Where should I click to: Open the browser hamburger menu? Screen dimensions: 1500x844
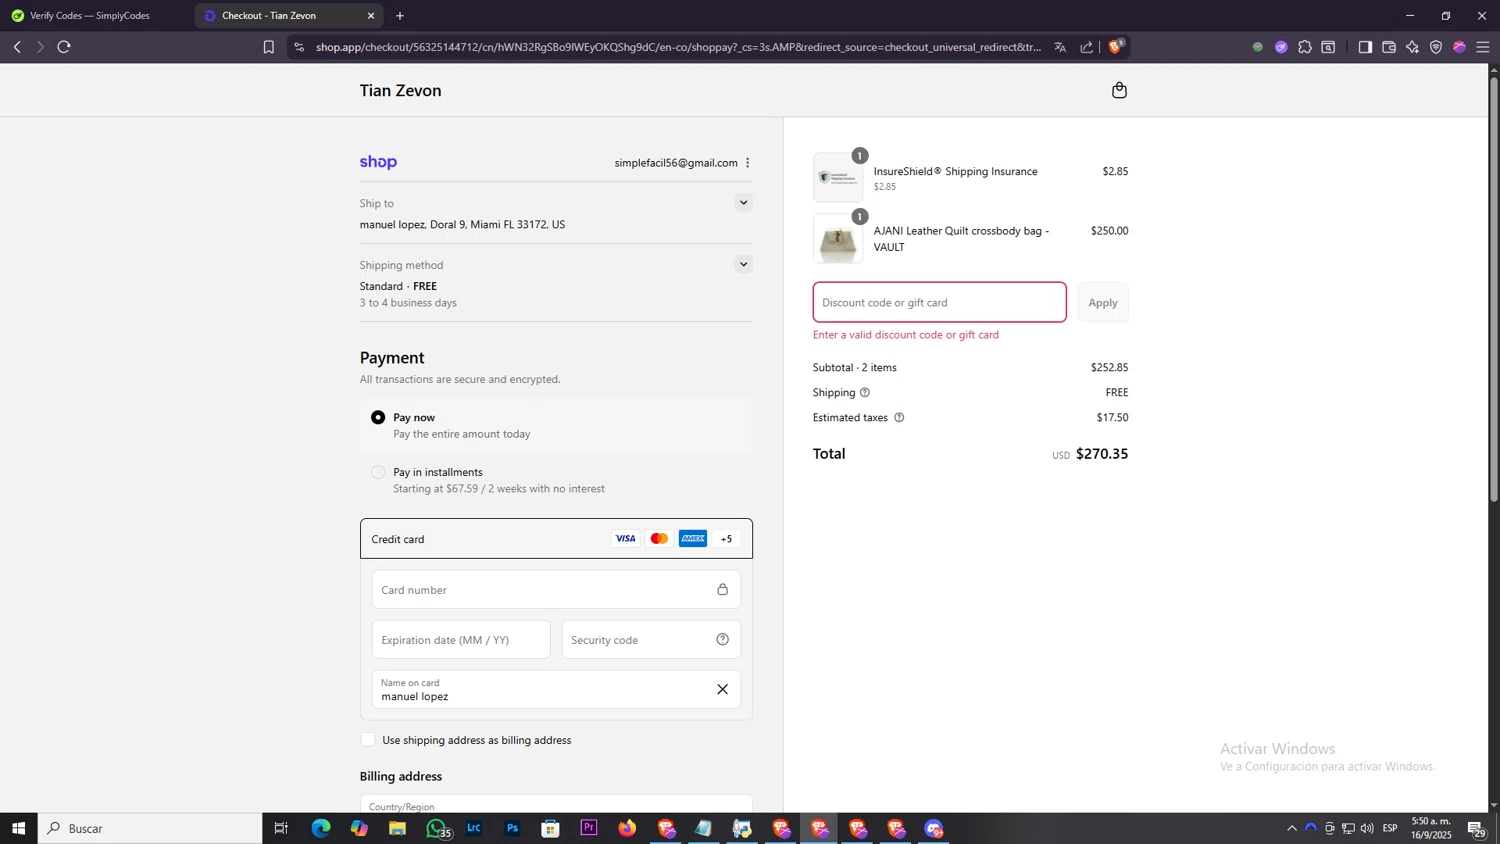coord(1483,47)
